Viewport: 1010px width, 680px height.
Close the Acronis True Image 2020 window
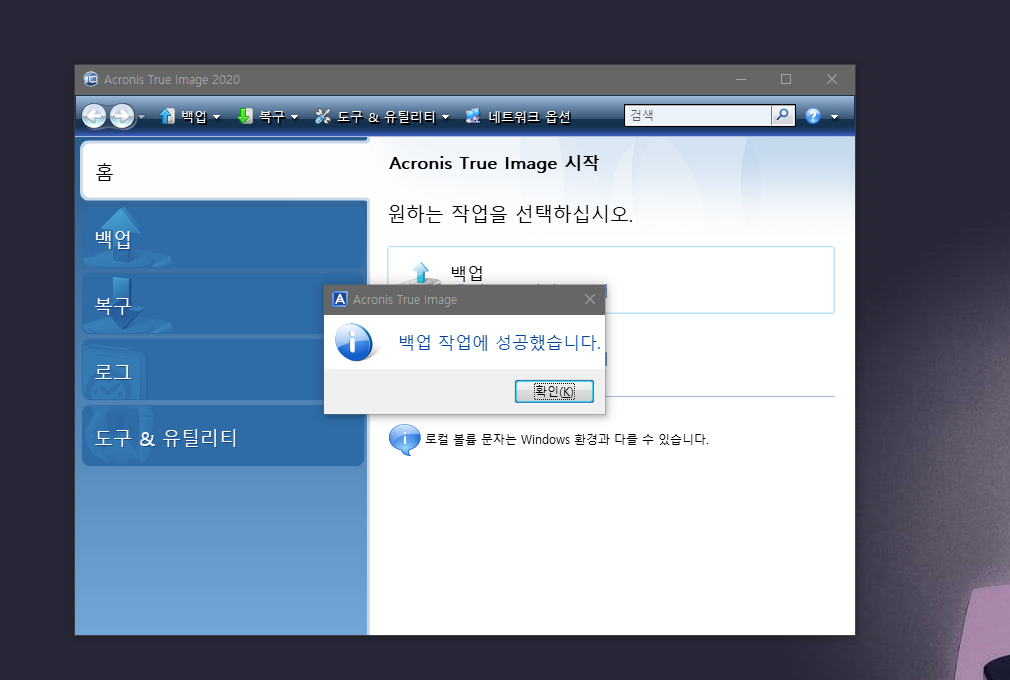[832, 79]
